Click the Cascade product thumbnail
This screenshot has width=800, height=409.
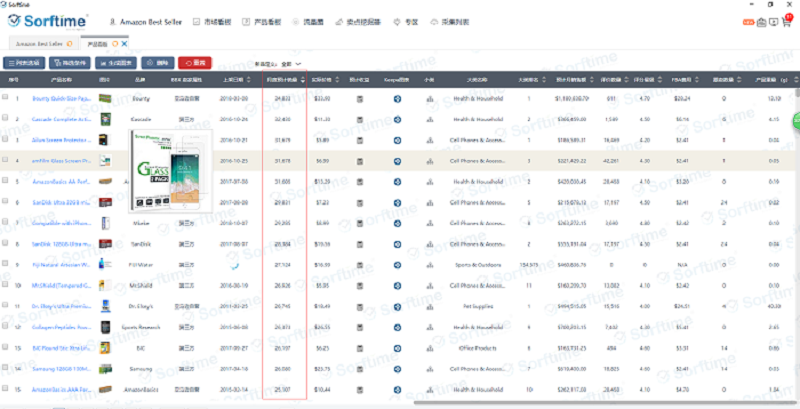pyautogui.click(x=105, y=119)
